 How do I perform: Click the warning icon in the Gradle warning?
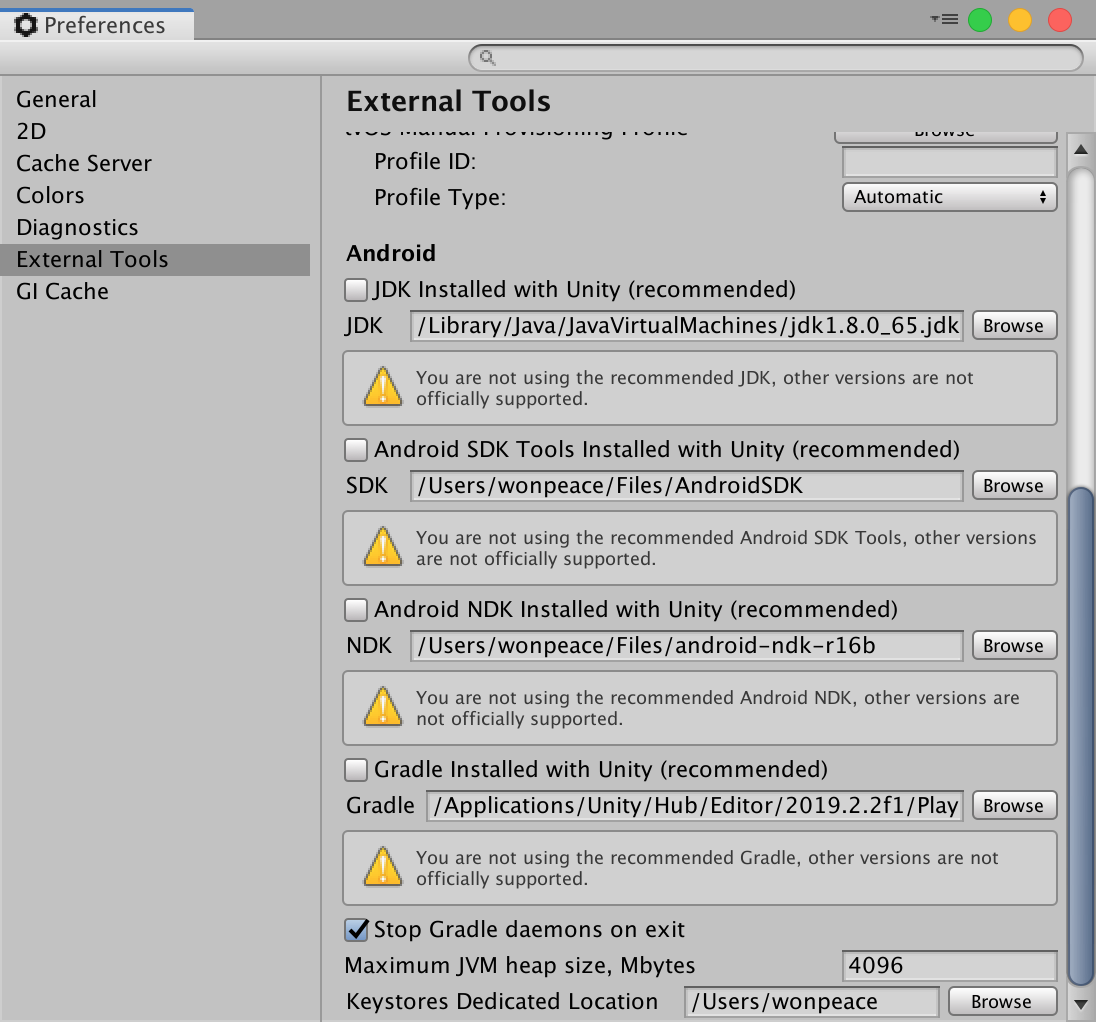coord(381,868)
